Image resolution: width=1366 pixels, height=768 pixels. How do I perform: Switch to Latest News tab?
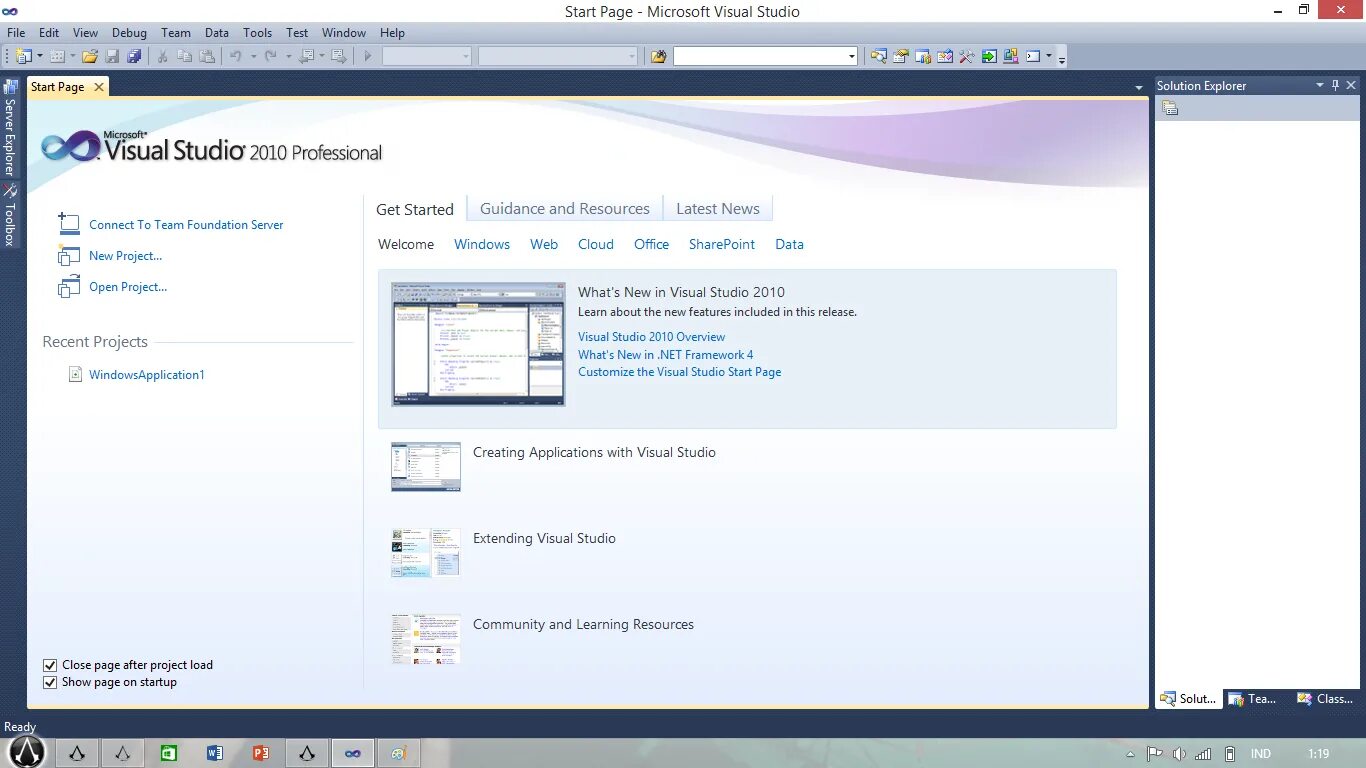[718, 209]
